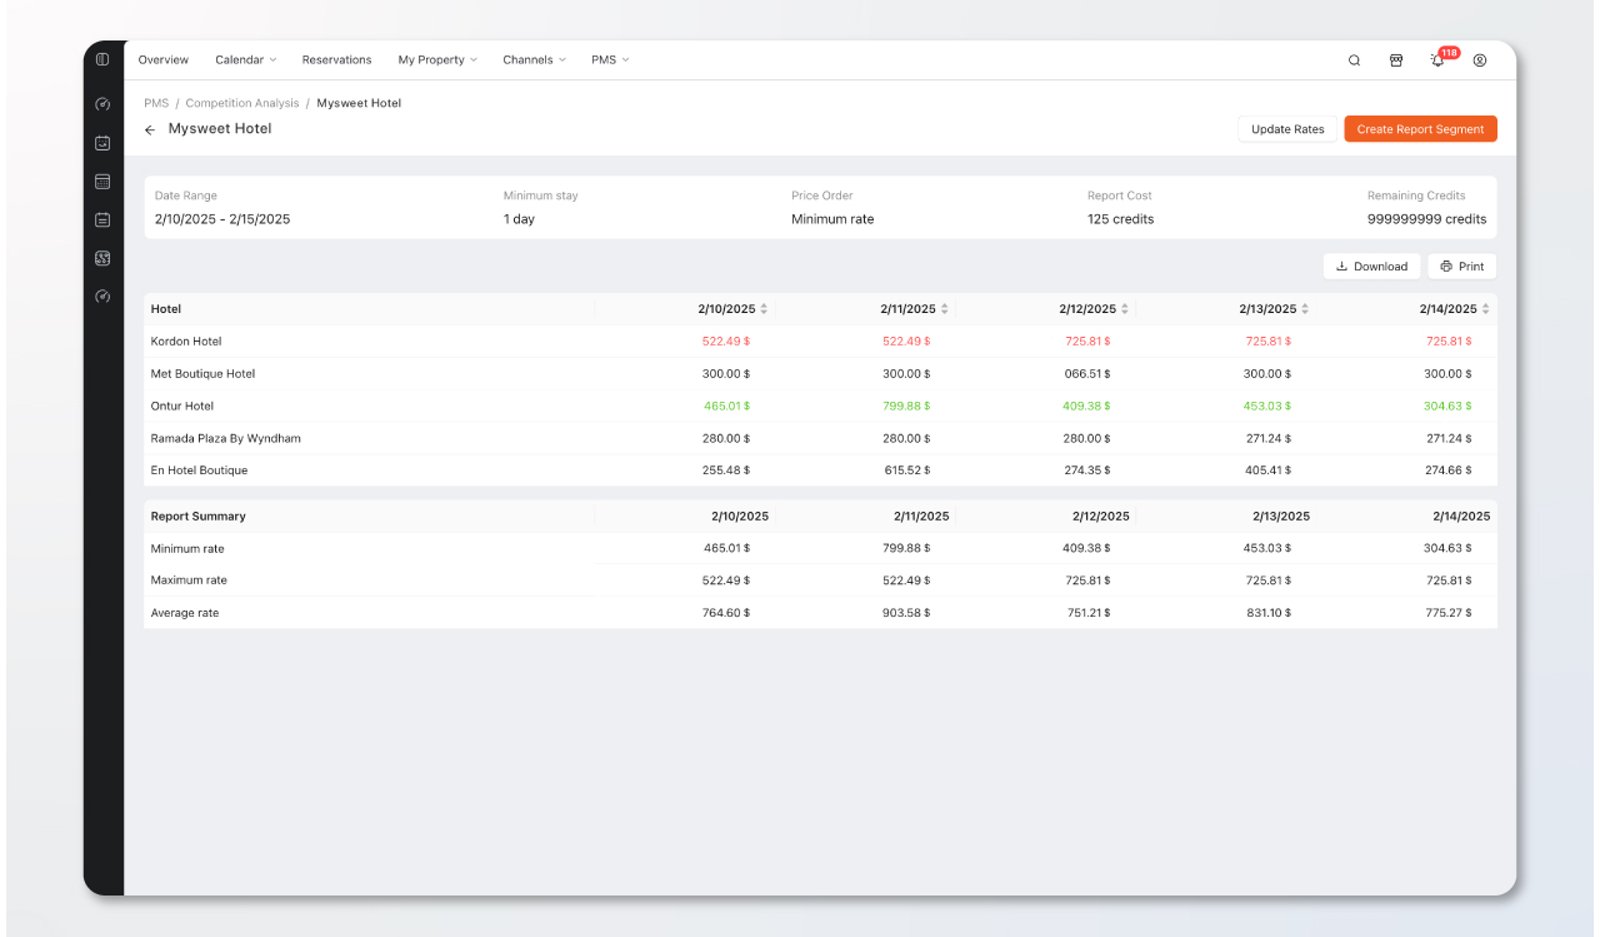The image size is (1600, 937).
Task: Click the Print button
Action: [x=1462, y=266]
